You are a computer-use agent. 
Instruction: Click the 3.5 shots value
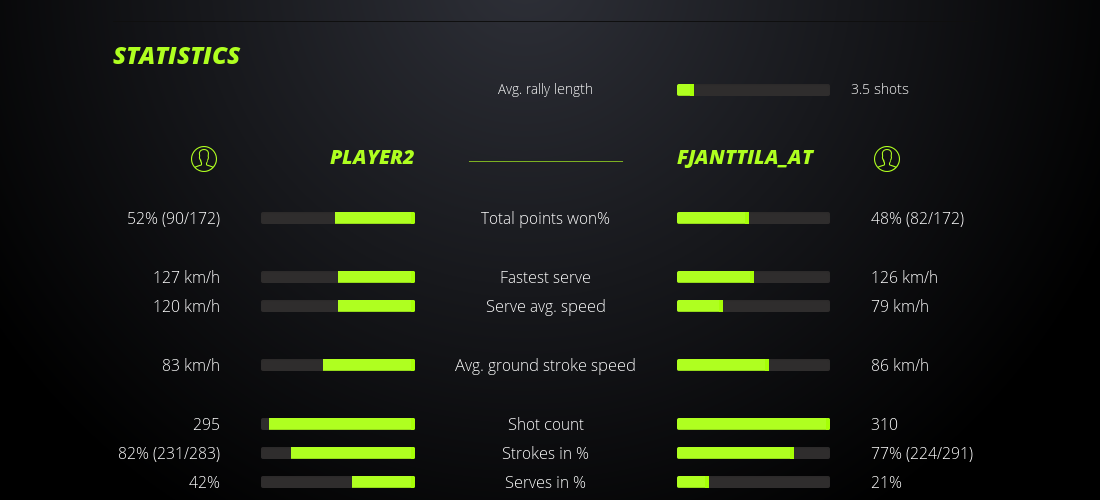(x=880, y=89)
